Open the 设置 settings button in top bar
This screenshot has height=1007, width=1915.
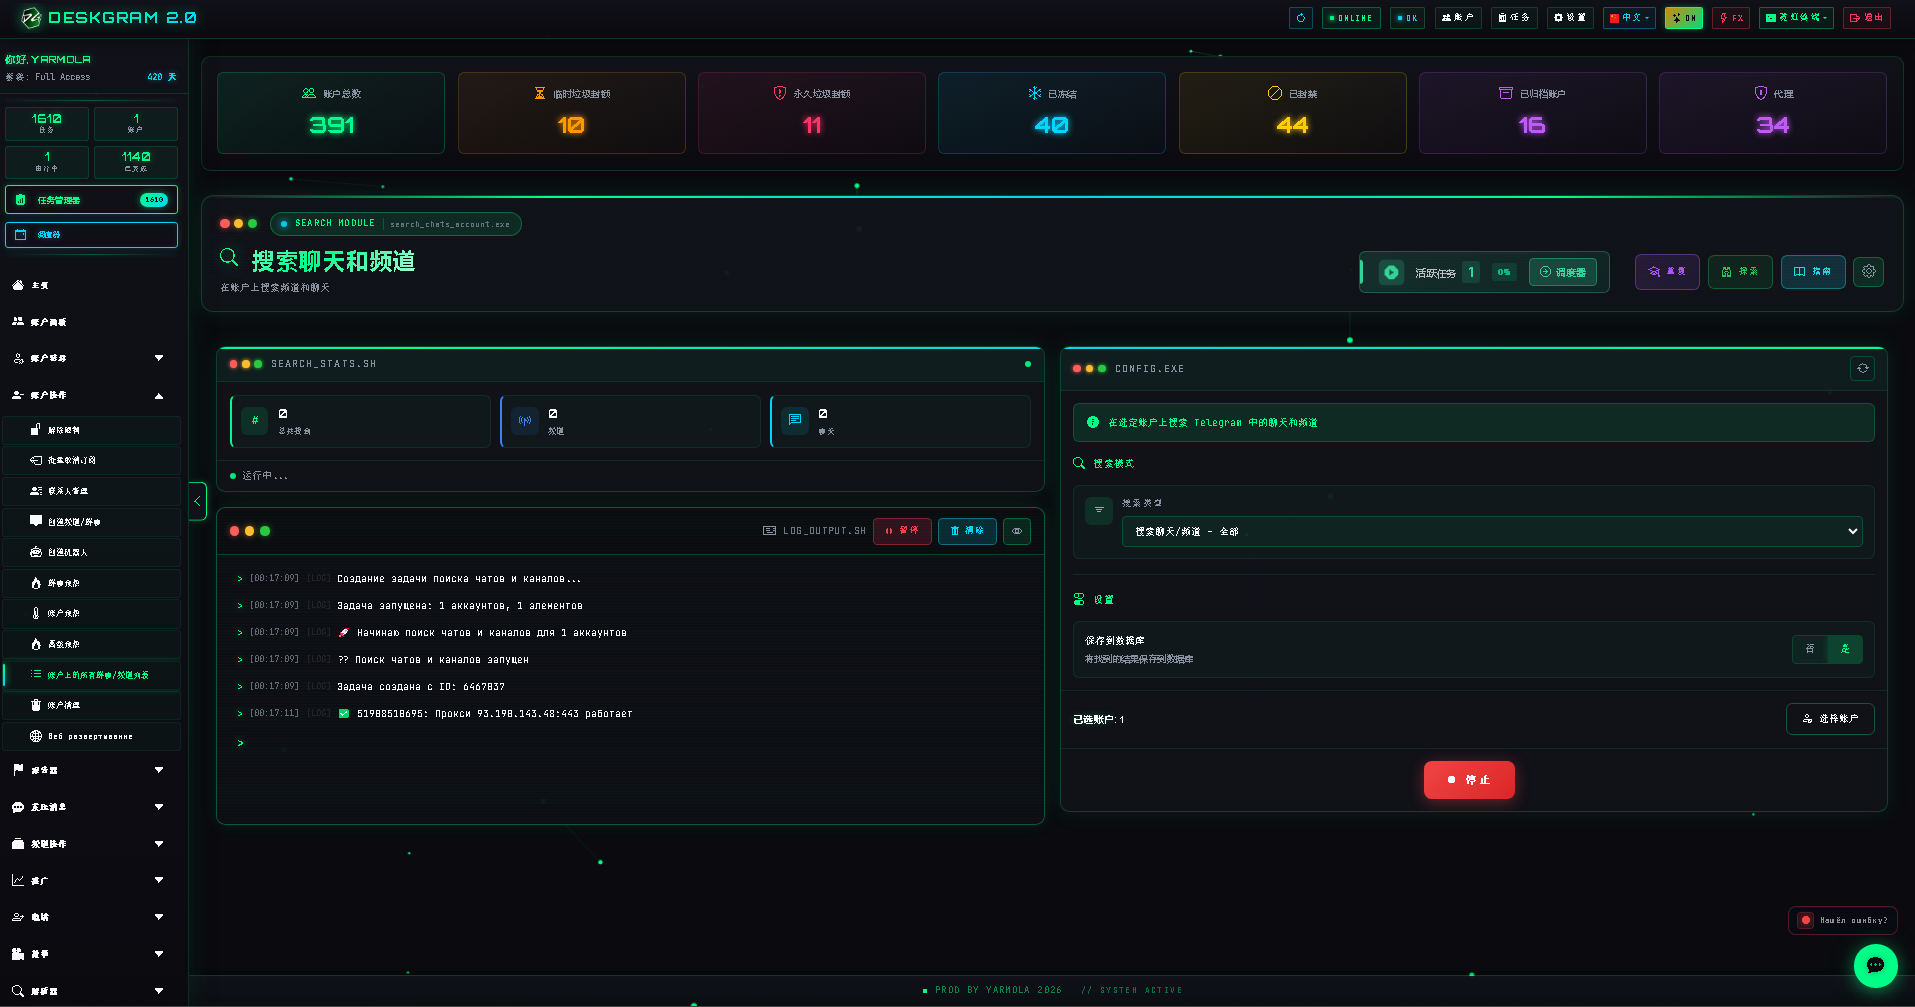tap(1570, 18)
